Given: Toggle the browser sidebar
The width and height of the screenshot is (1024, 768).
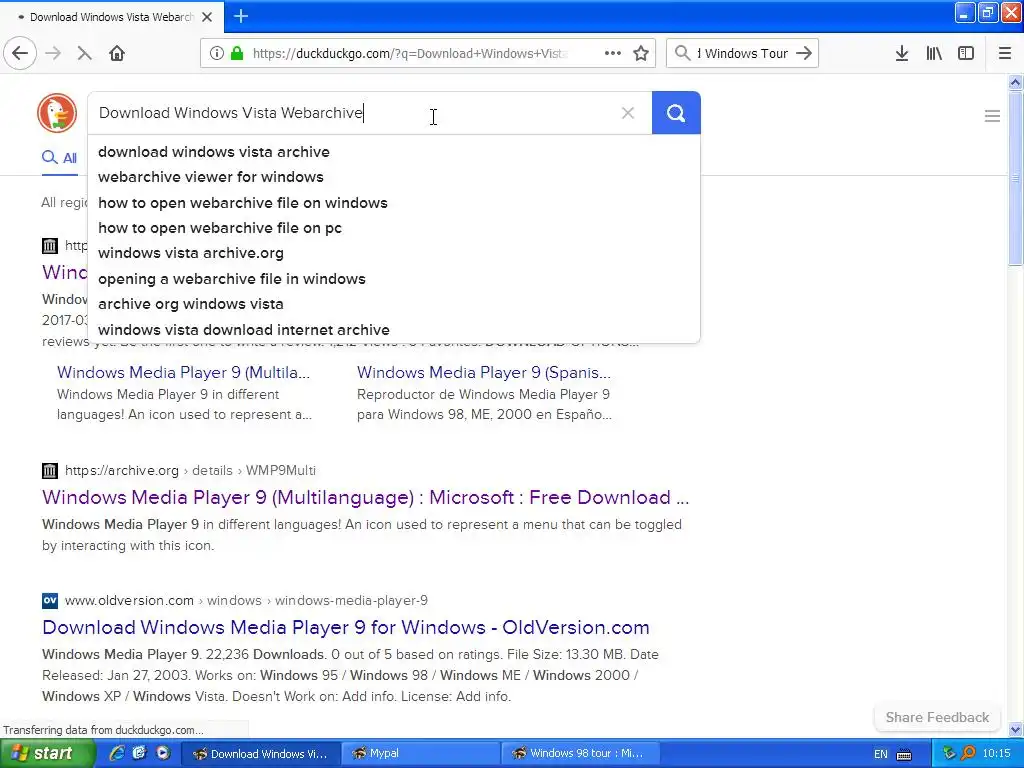Looking at the screenshot, I should (x=966, y=54).
